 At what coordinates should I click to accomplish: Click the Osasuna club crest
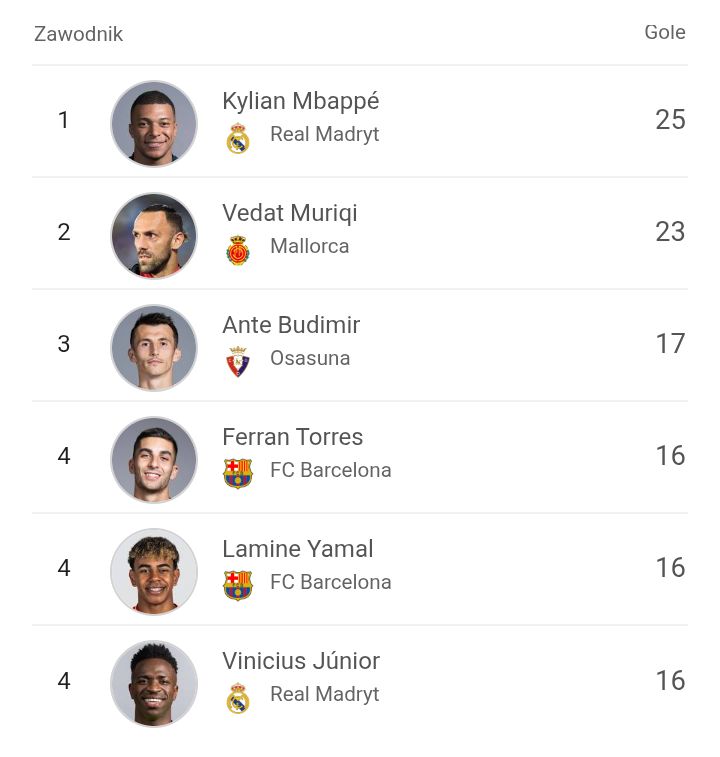pyautogui.click(x=238, y=361)
